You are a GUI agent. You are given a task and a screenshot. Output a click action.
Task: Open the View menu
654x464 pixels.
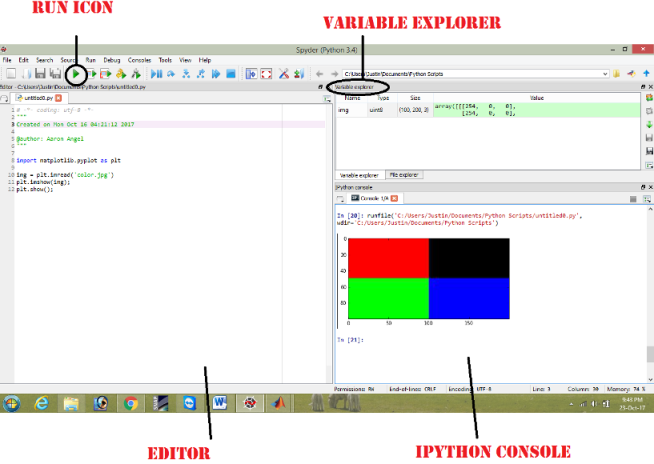185,60
